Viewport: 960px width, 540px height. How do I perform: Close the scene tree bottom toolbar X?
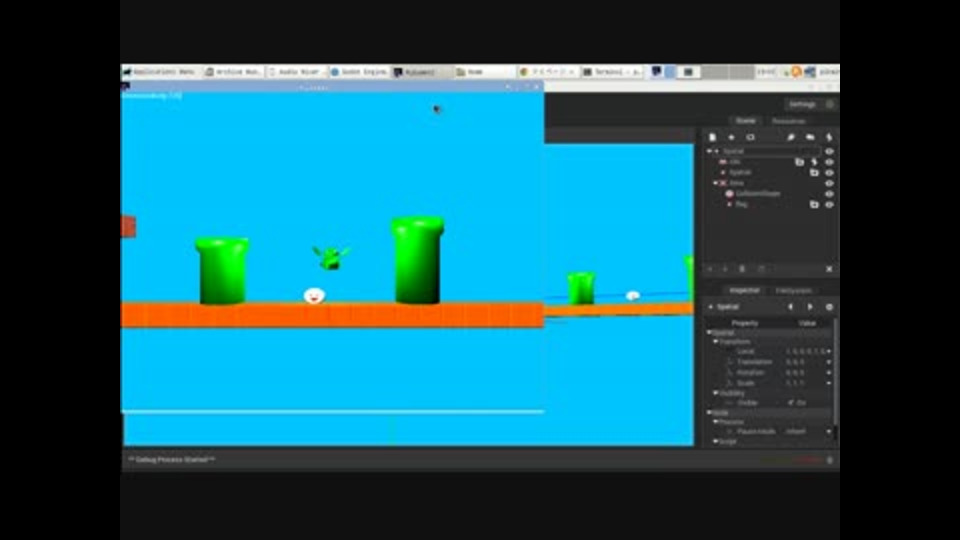point(829,269)
